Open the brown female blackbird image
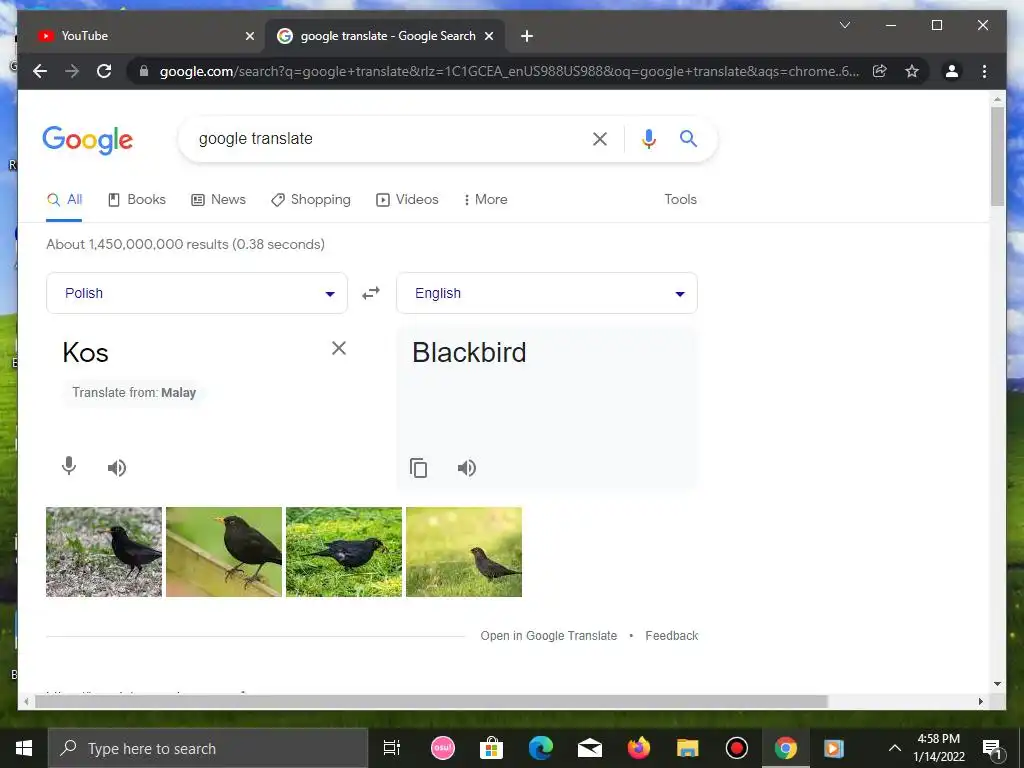Viewport: 1024px width, 768px height. click(464, 552)
